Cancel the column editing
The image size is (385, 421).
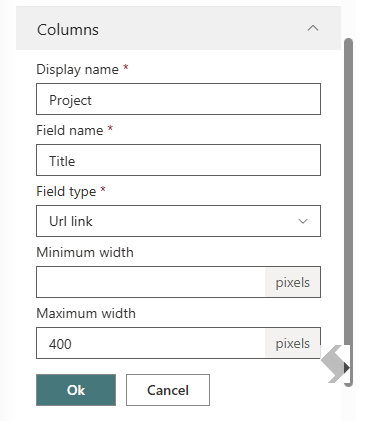click(x=168, y=390)
